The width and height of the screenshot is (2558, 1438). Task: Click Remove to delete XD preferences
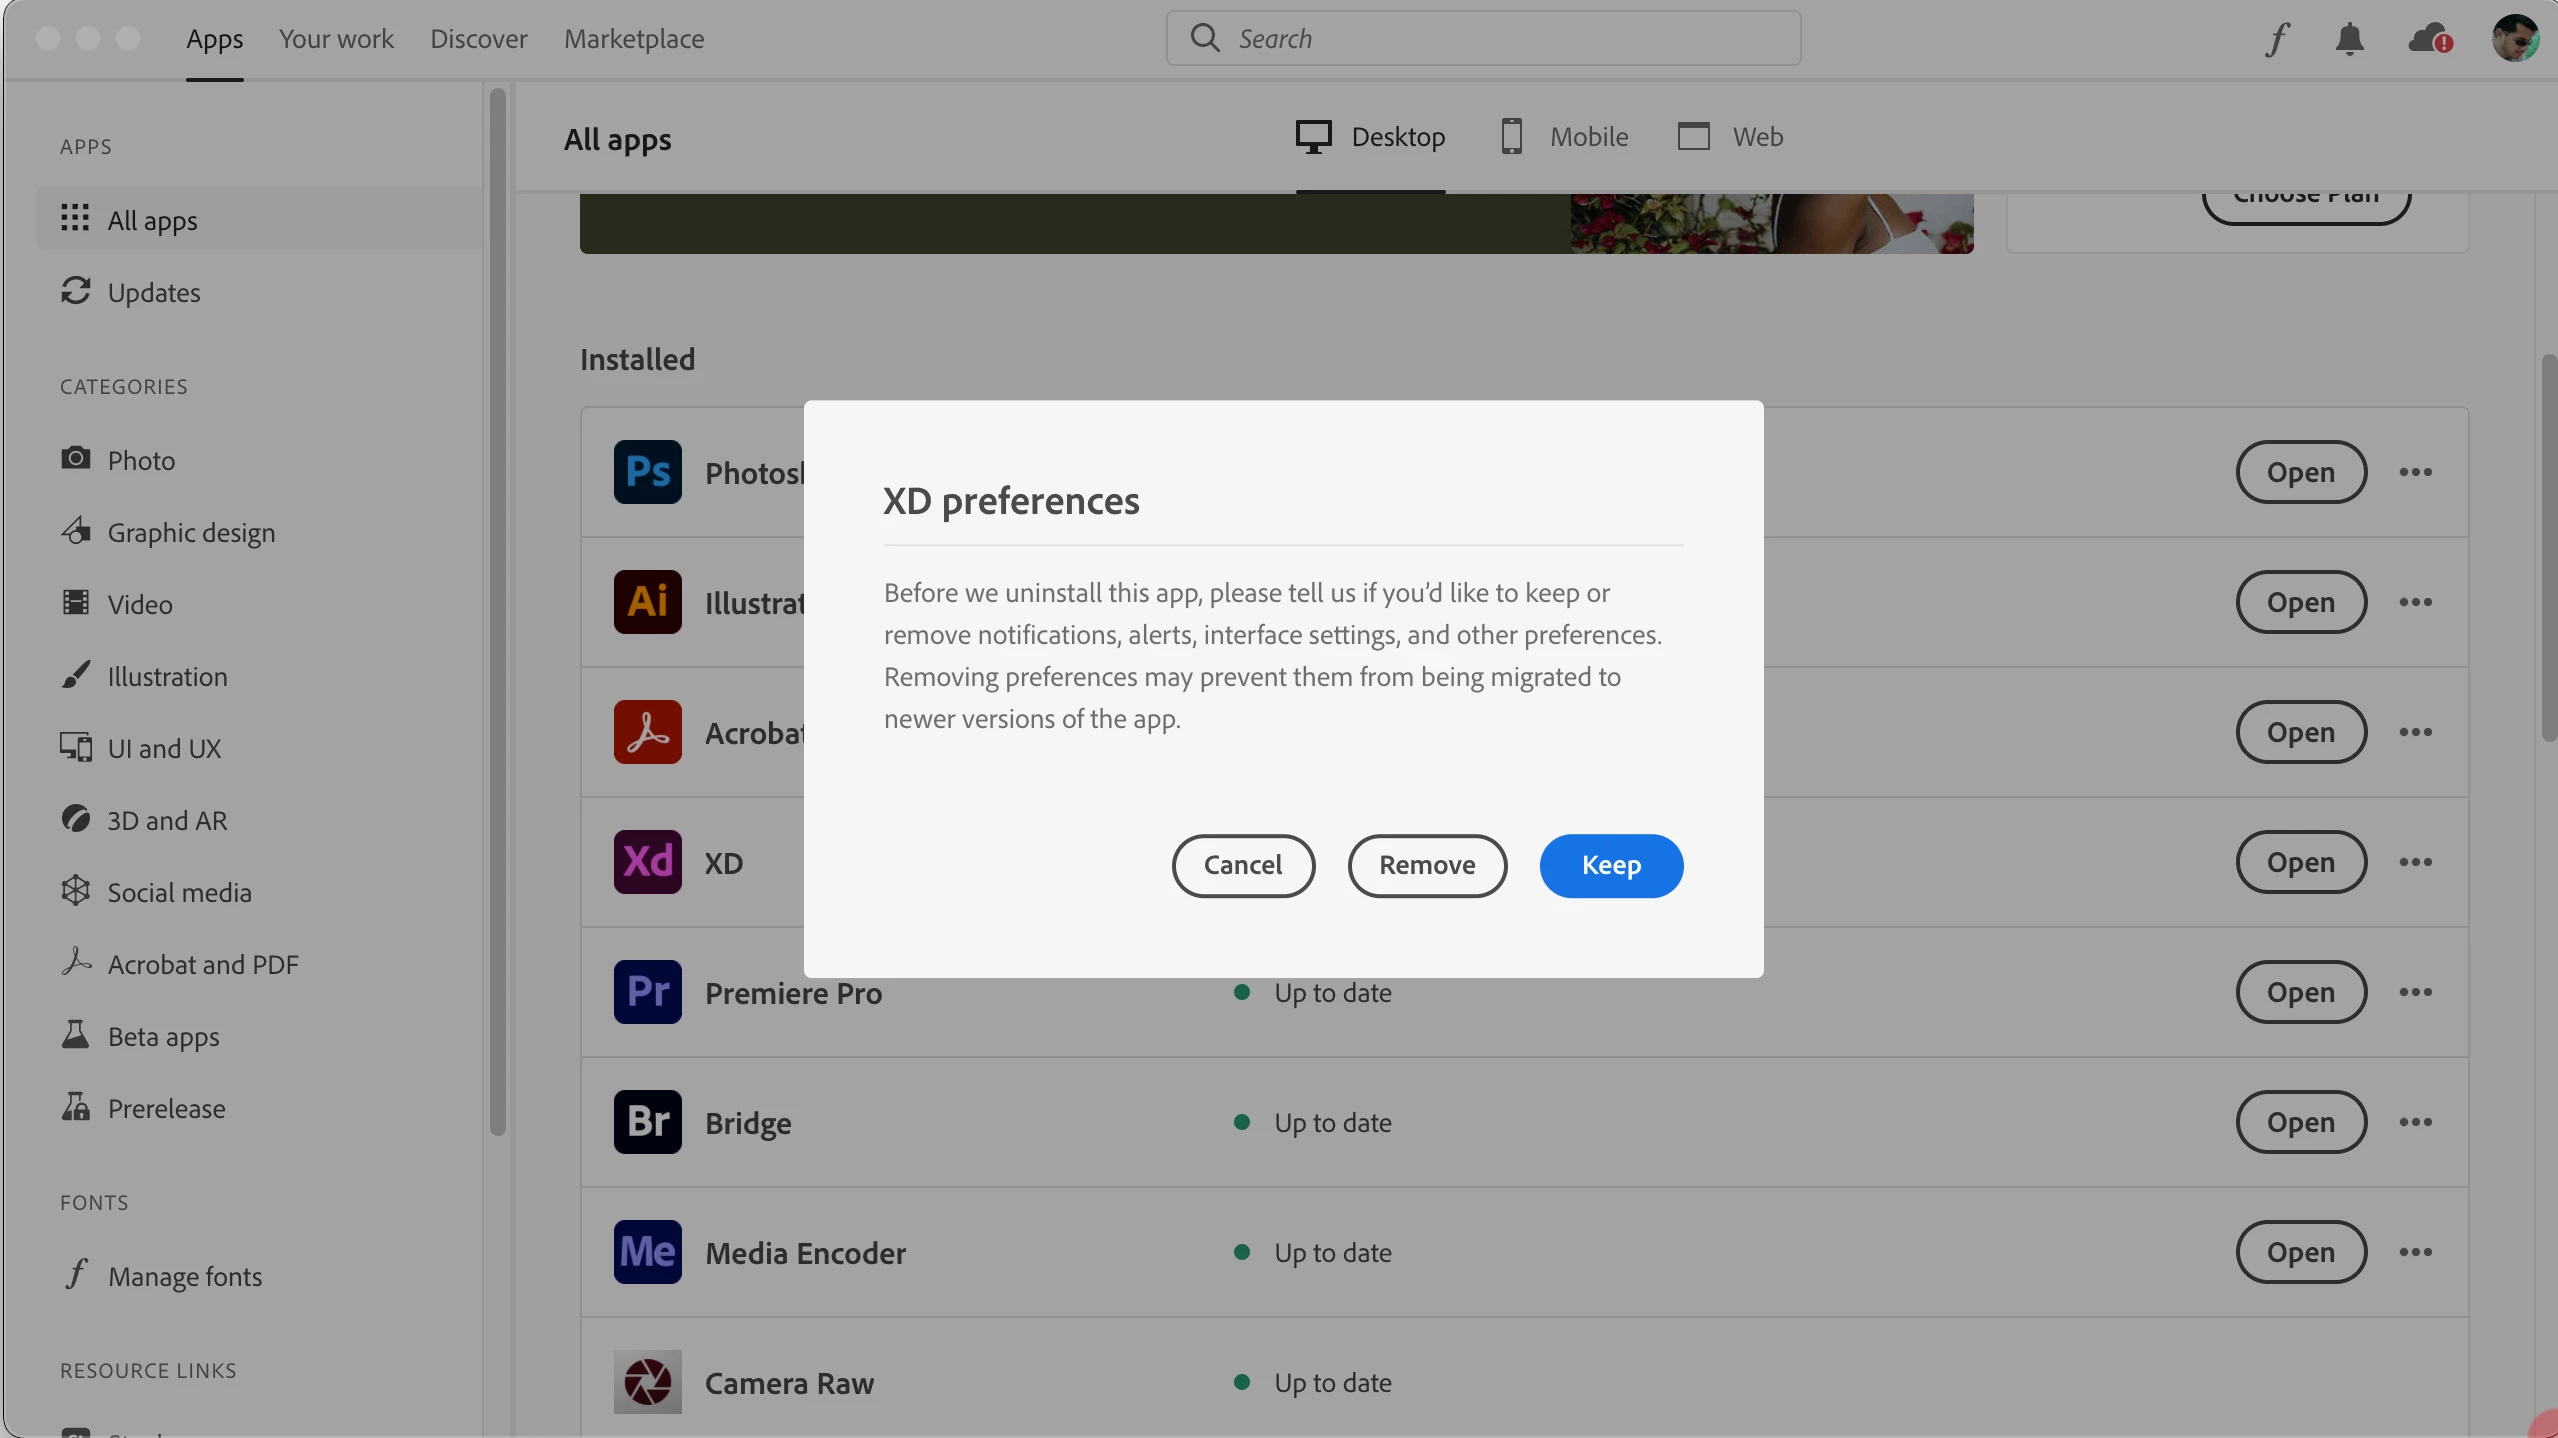[1426, 865]
